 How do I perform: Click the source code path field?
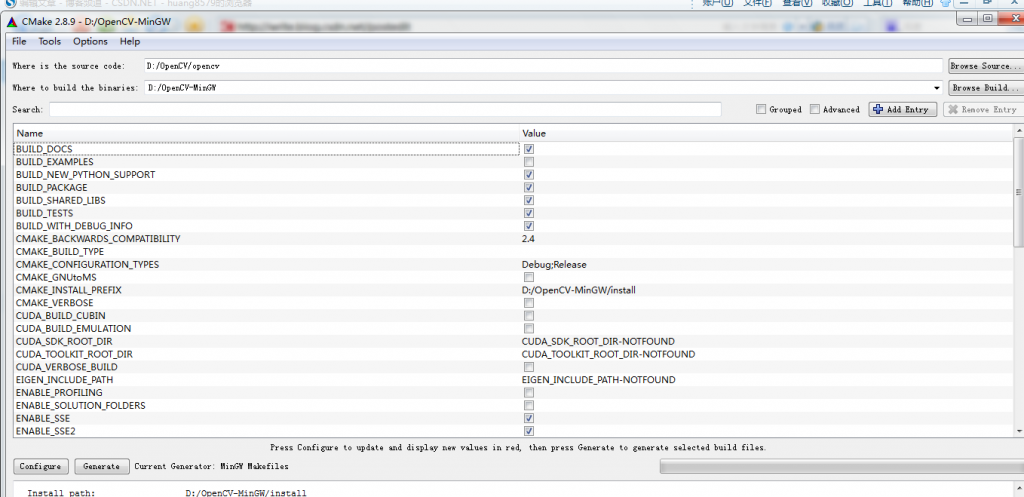(x=543, y=66)
